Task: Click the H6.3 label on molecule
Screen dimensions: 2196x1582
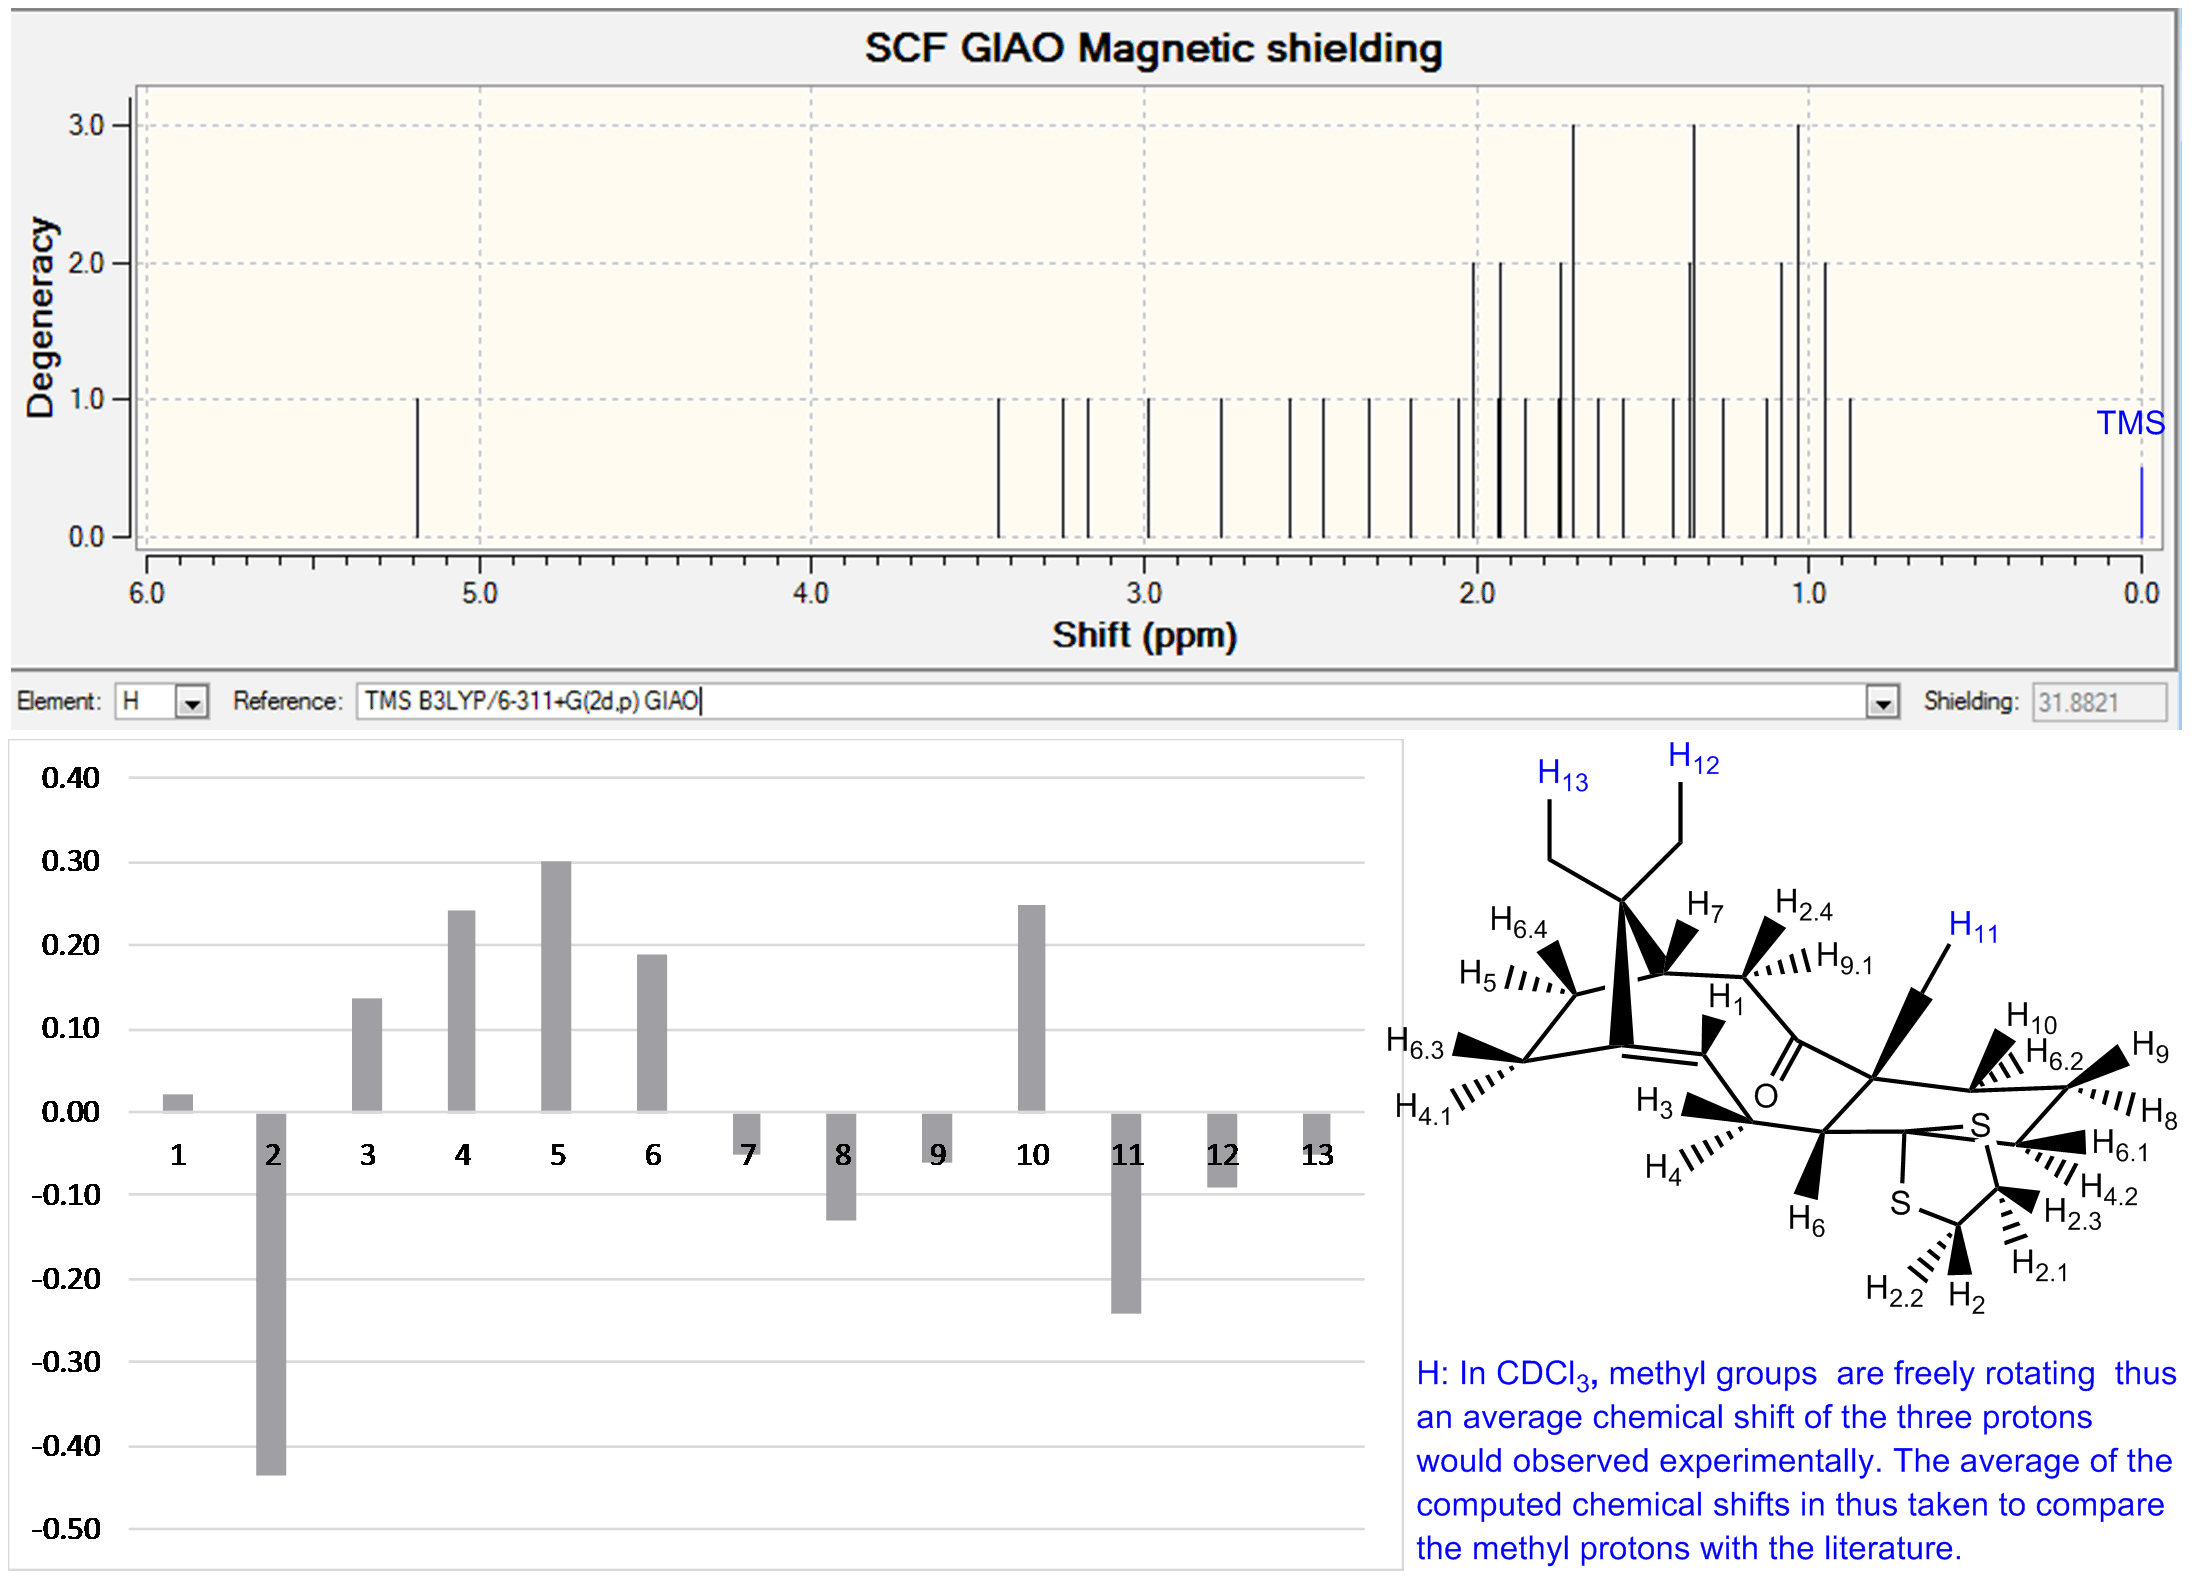Action: pyautogui.click(x=1414, y=1043)
